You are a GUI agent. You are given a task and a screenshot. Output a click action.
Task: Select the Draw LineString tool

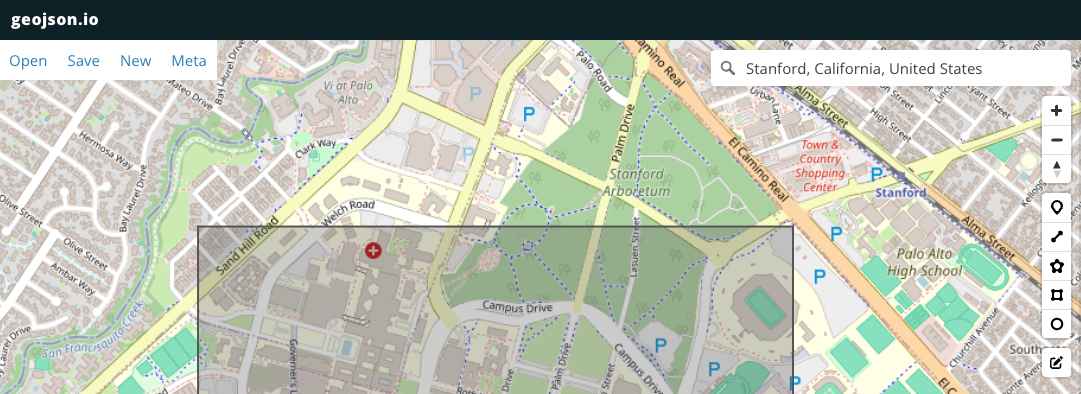point(1055,237)
